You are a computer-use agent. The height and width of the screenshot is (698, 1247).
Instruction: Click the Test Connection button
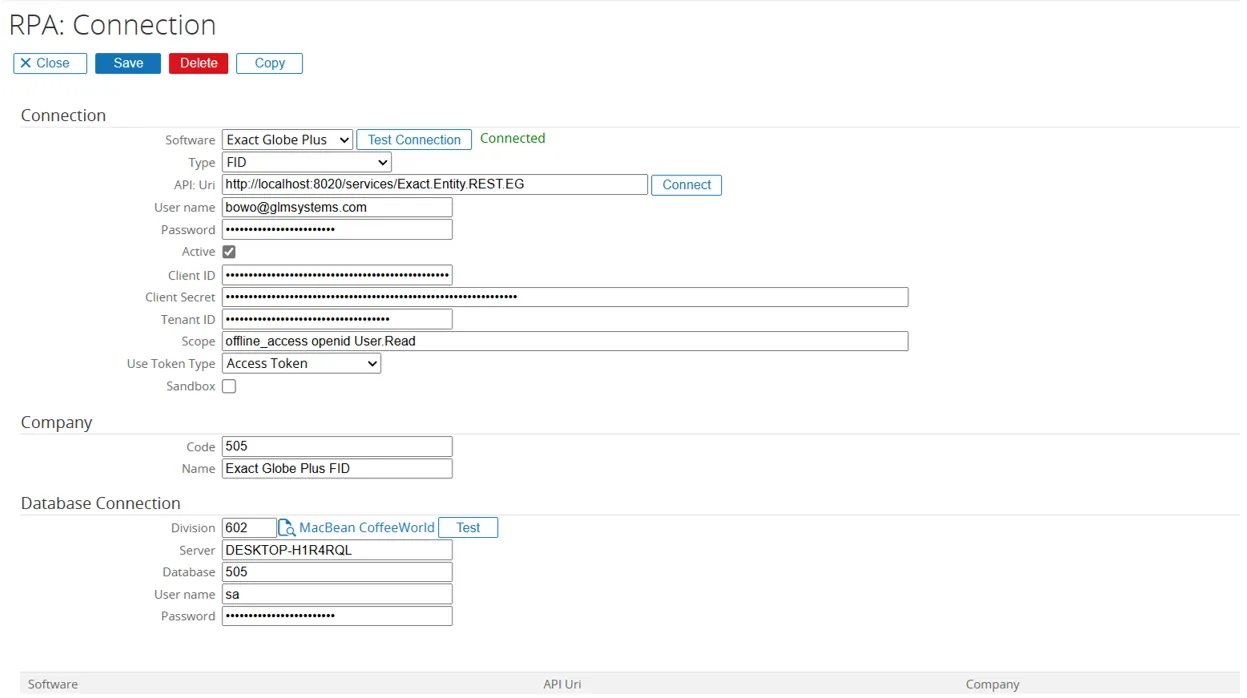[414, 140]
